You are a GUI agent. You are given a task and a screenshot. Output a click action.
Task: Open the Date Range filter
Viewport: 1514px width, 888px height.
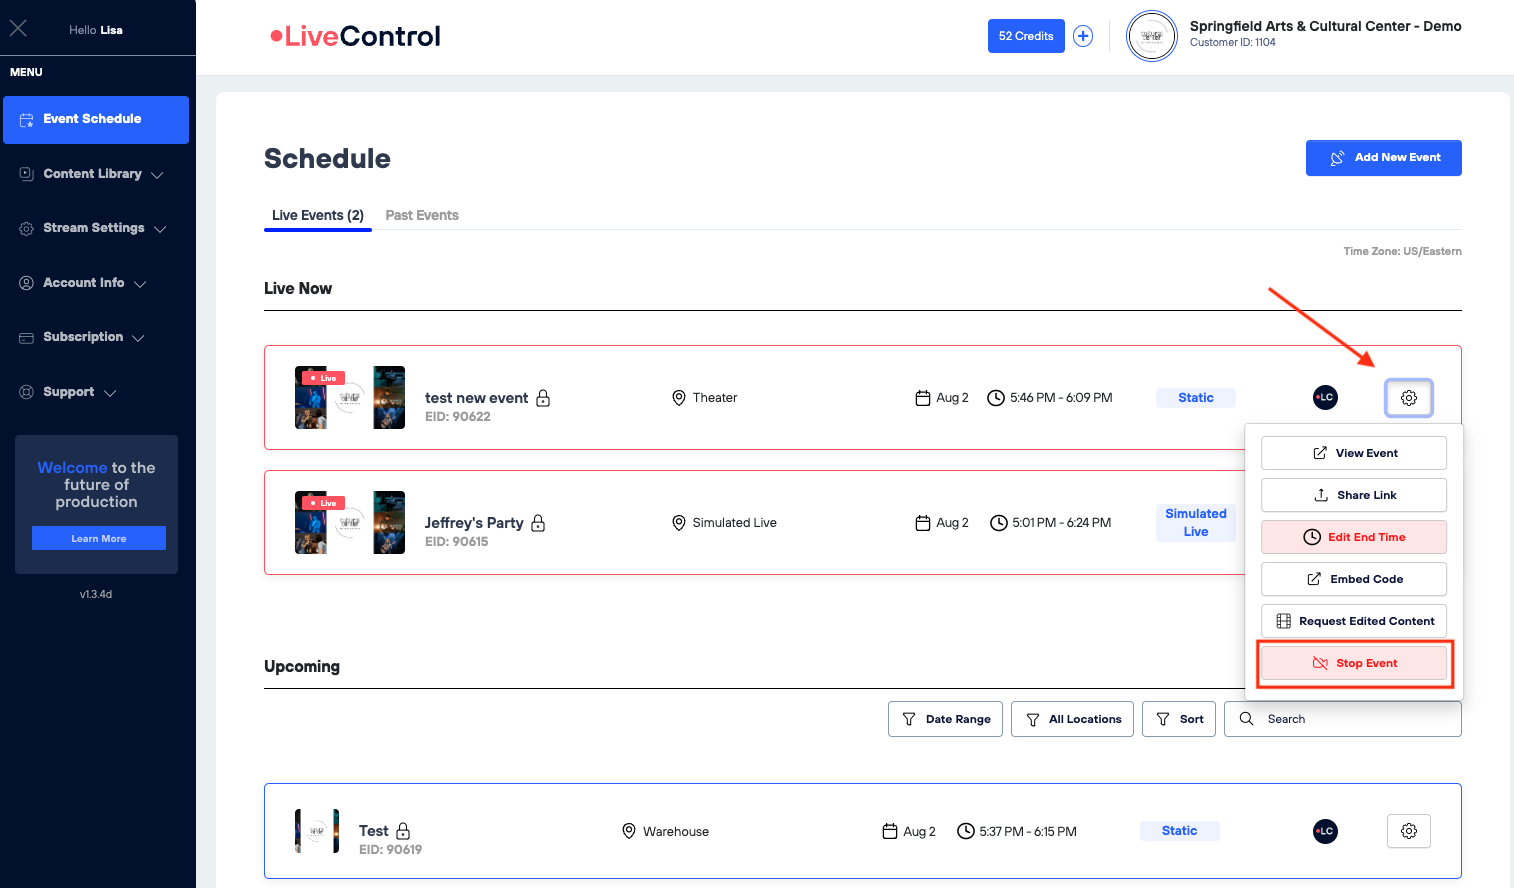point(945,719)
